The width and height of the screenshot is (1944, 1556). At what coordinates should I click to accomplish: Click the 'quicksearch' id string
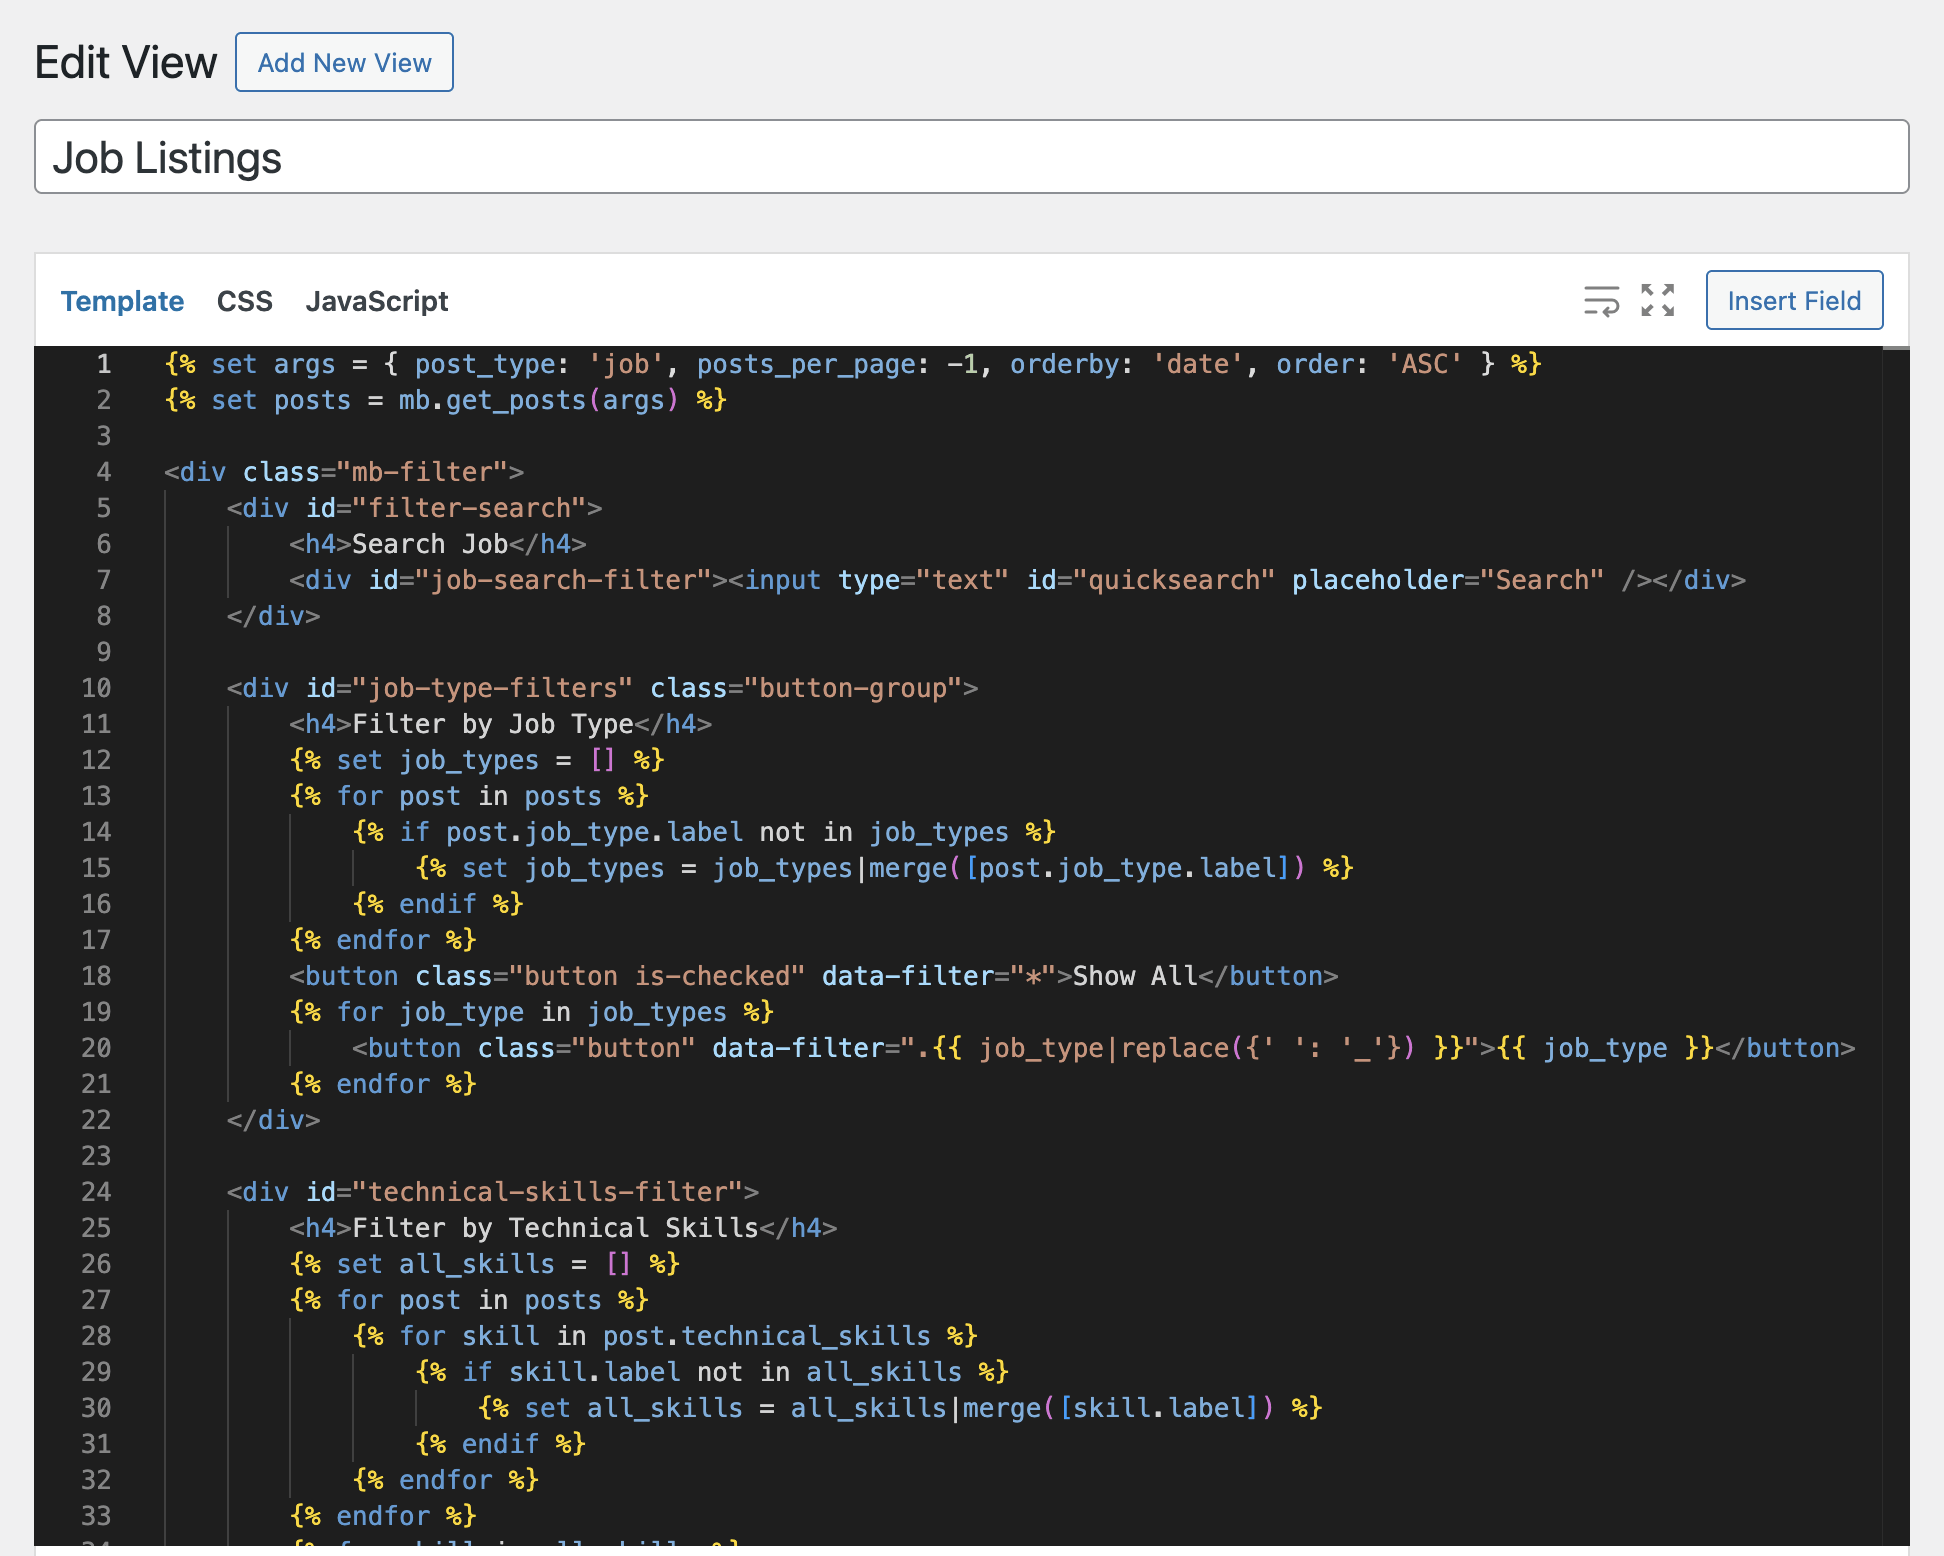[x=1173, y=580]
